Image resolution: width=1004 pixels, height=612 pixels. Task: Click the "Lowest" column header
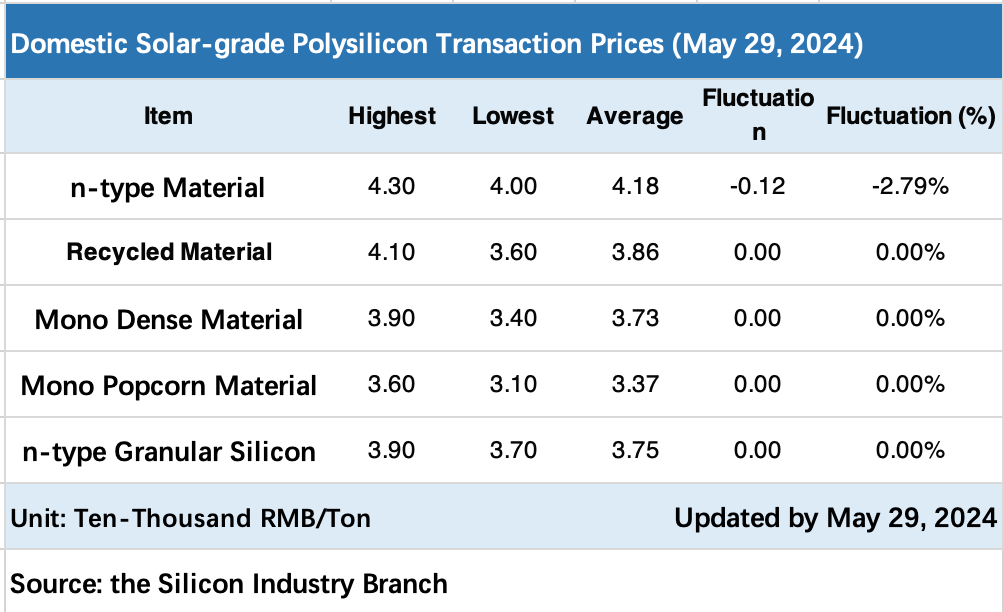click(x=513, y=116)
